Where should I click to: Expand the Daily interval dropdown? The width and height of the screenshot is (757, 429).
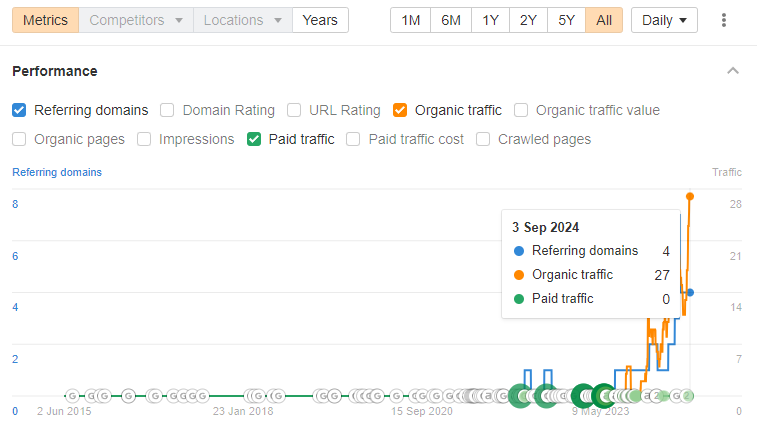tap(664, 20)
